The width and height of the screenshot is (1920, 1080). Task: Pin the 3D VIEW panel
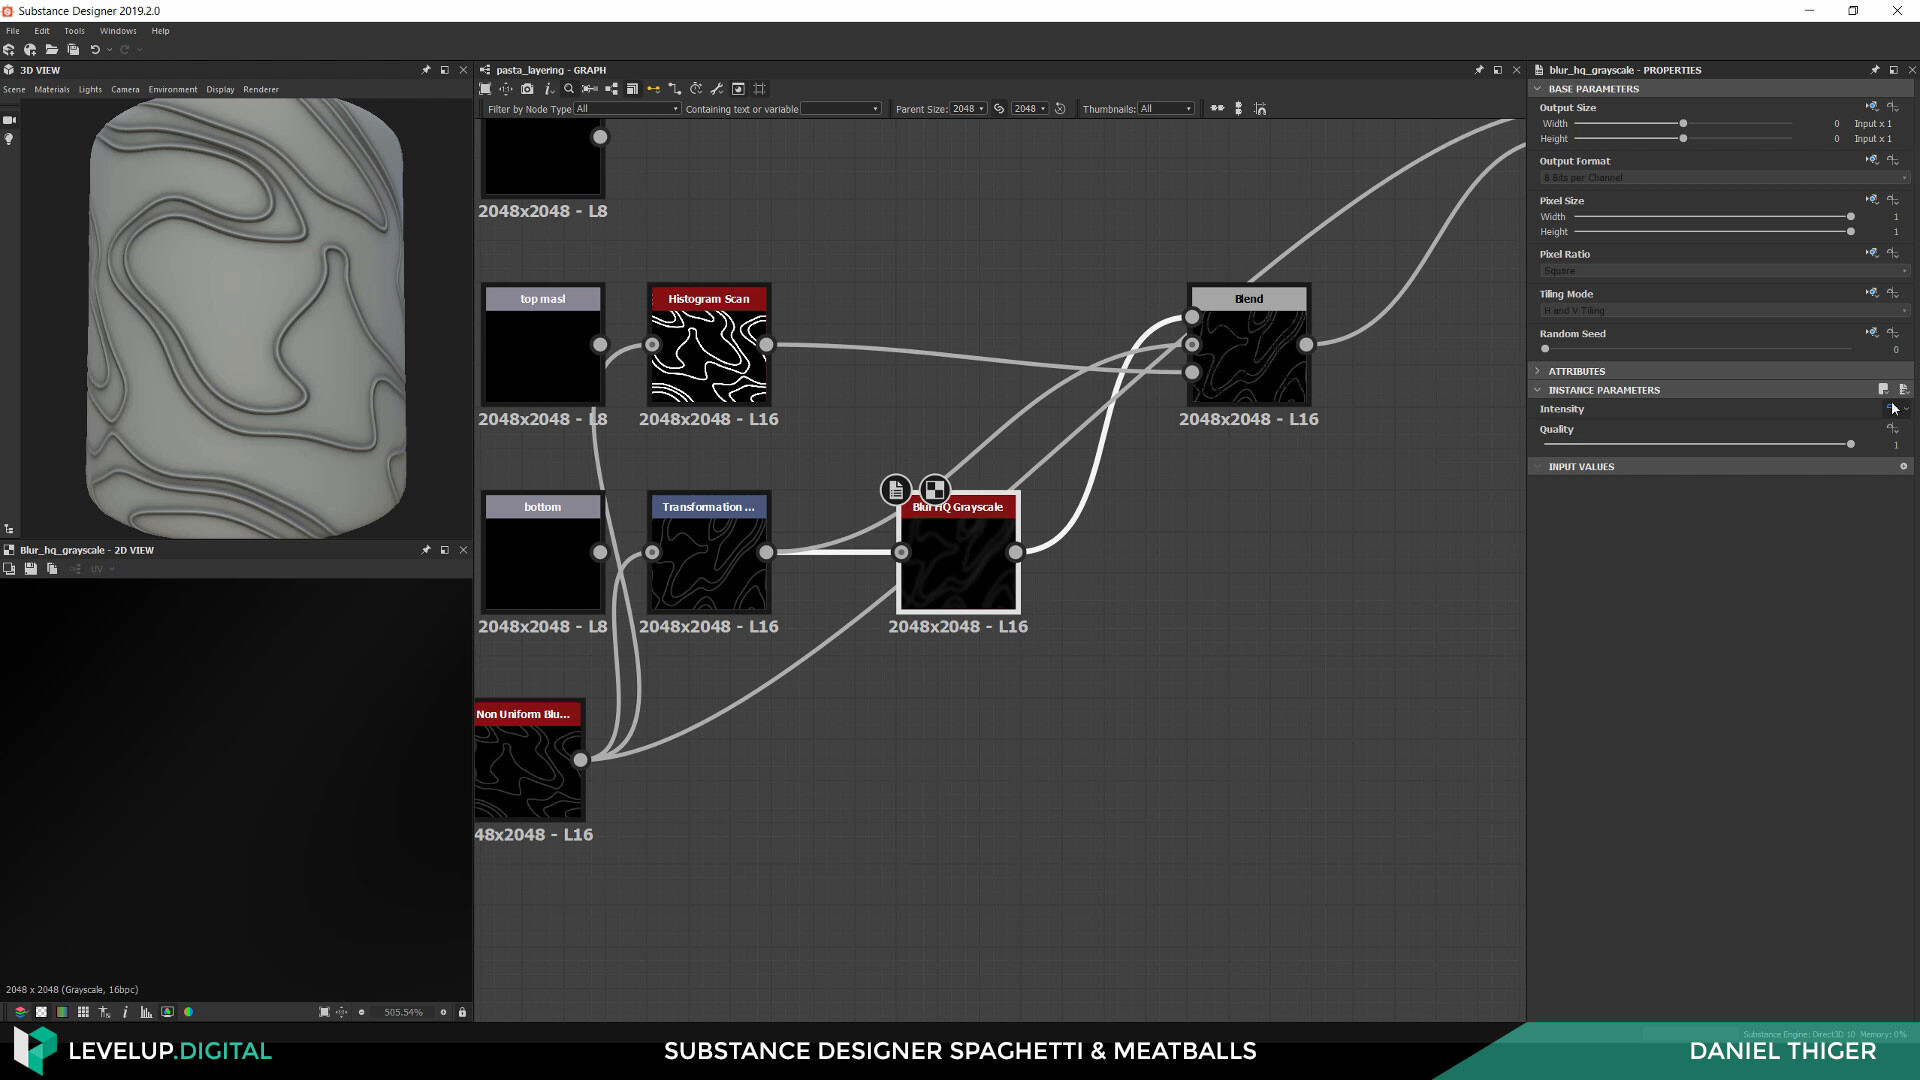pos(425,70)
